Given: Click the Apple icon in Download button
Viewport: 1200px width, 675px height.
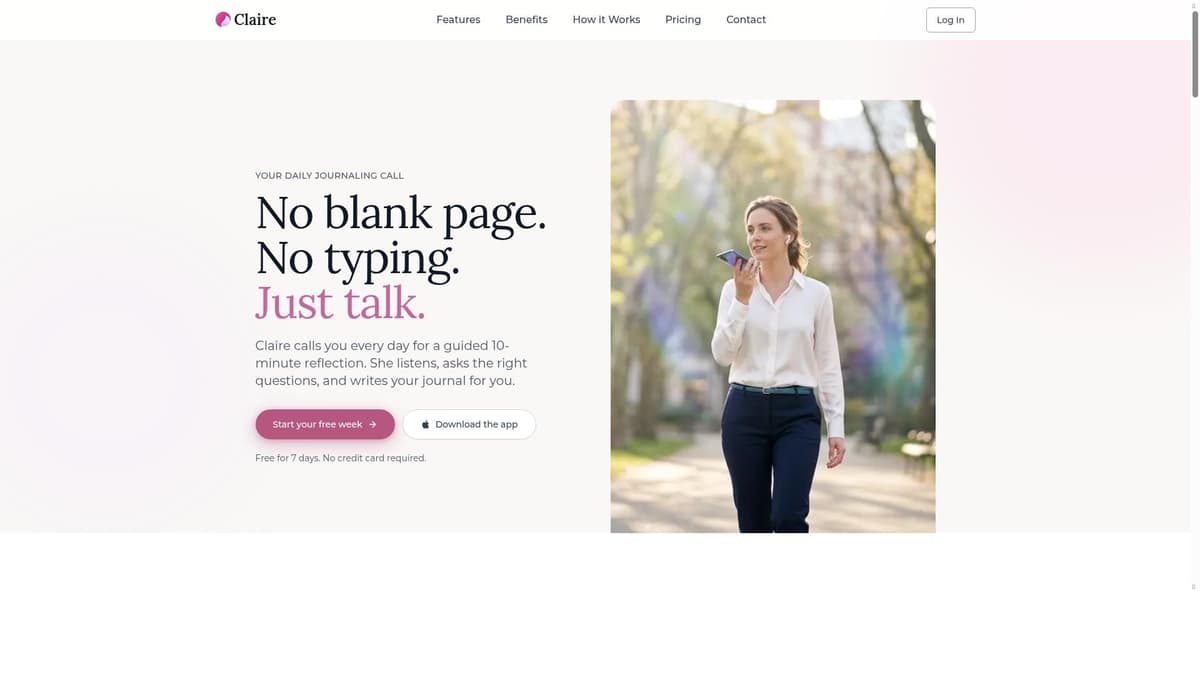Looking at the screenshot, I should coord(425,425).
